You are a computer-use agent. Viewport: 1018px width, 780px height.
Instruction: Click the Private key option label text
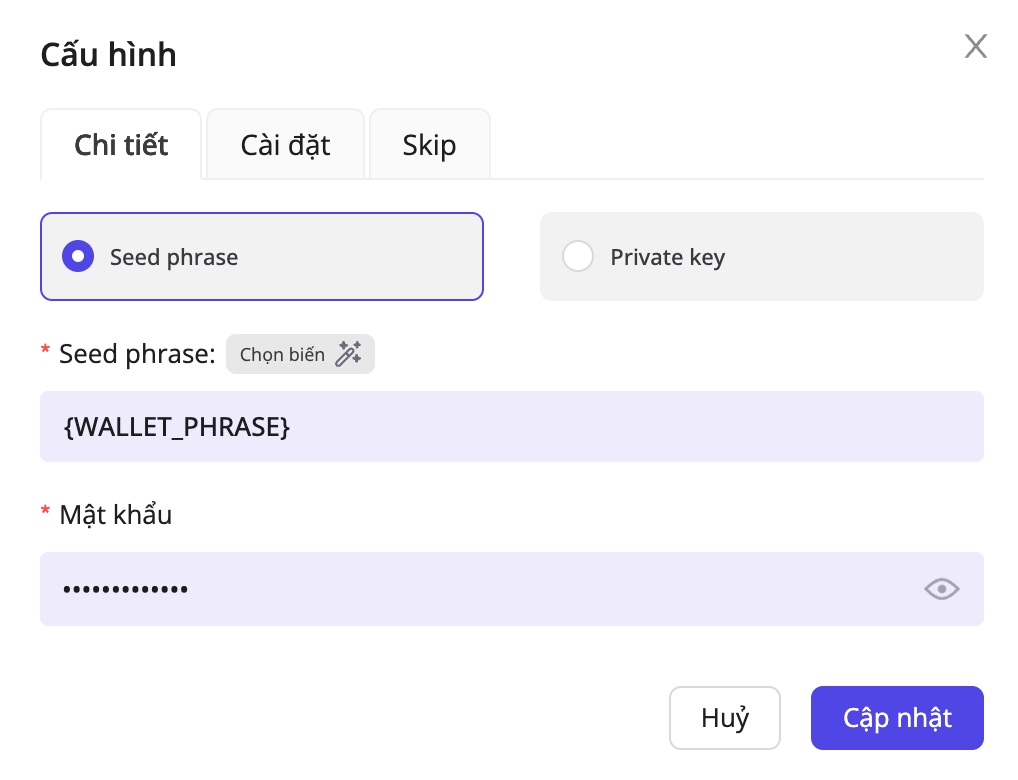point(667,257)
